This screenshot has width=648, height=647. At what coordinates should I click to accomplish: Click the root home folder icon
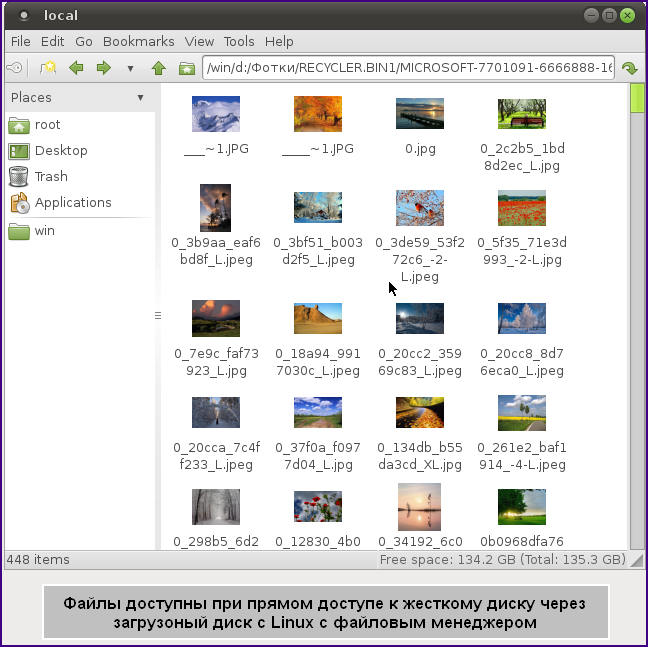point(19,125)
